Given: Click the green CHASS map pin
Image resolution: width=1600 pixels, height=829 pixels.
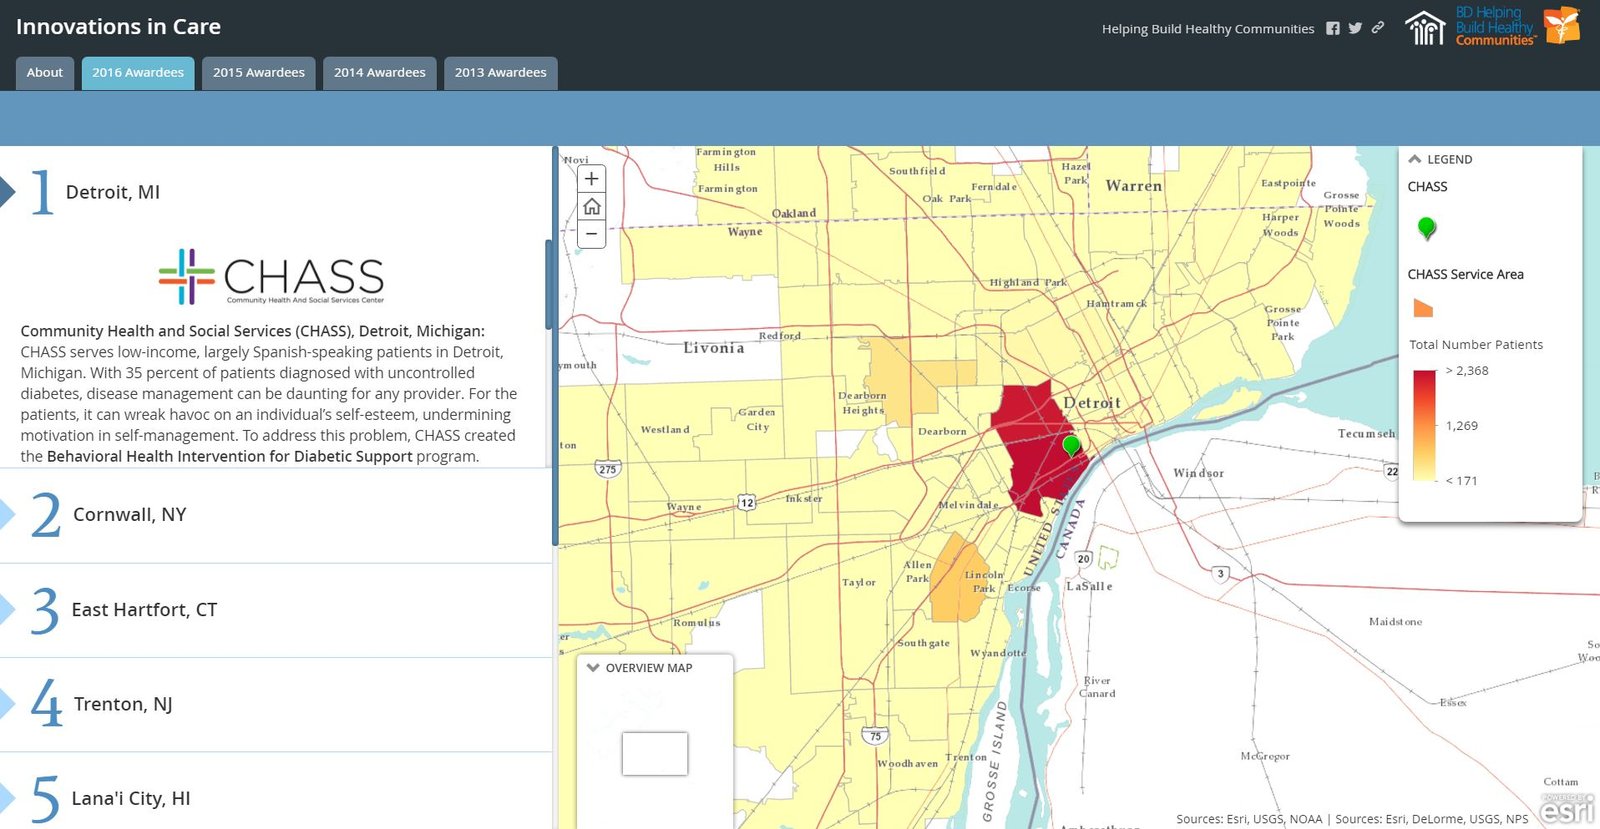Looking at the screenshot, I should tap(1071, 445).
